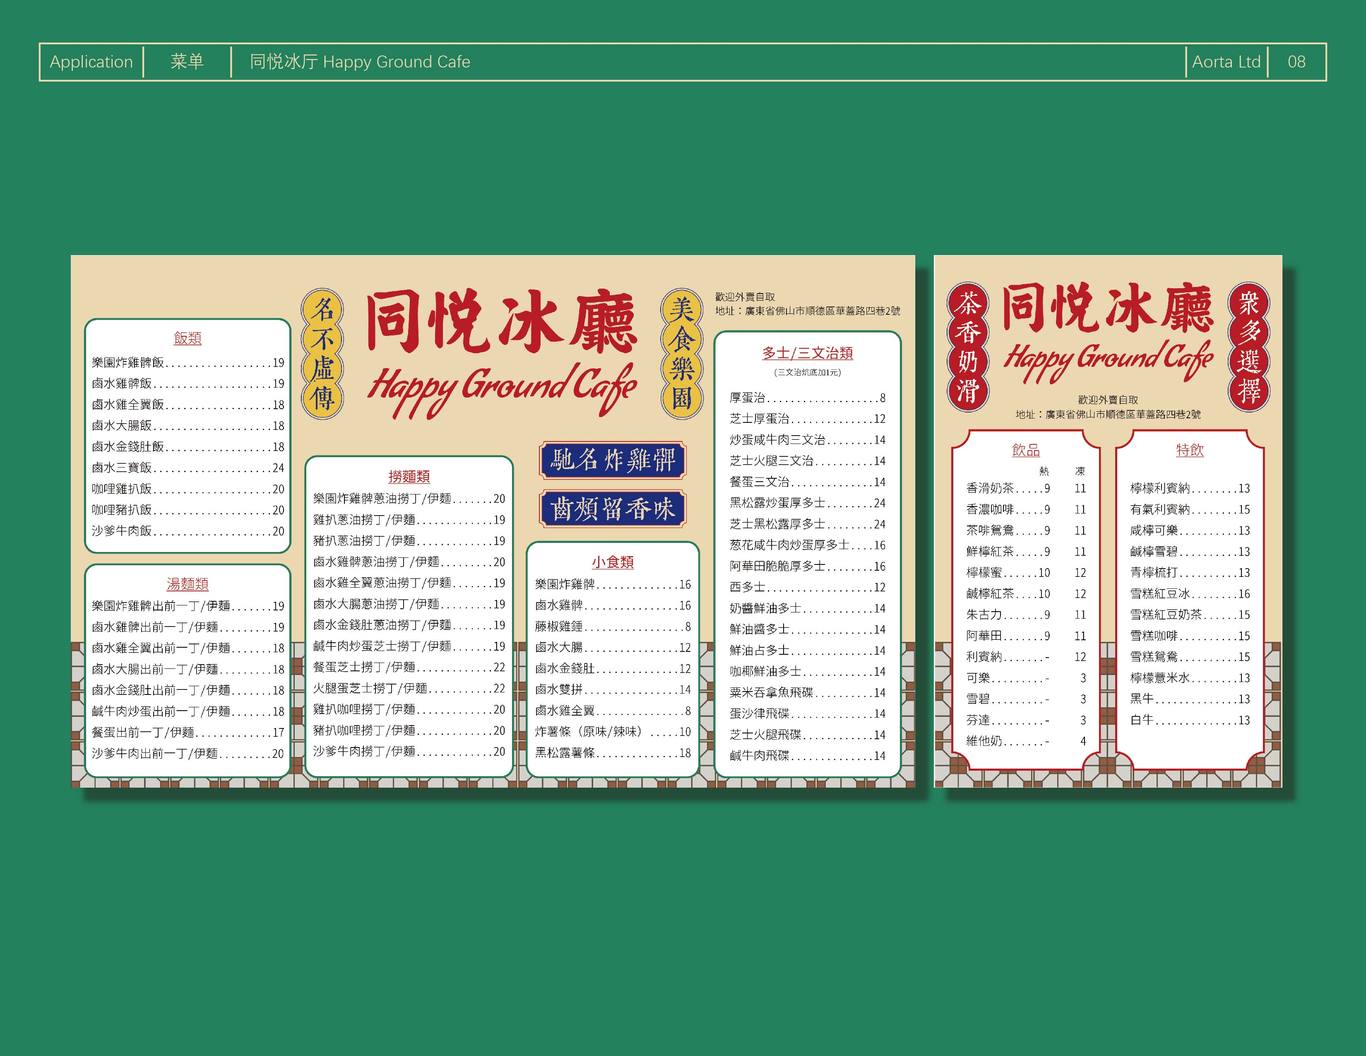This screenshot has height=1056, width=1366.
Task: Click '歡迎外賣自取' on the drinks menu
Action: 1108,400
